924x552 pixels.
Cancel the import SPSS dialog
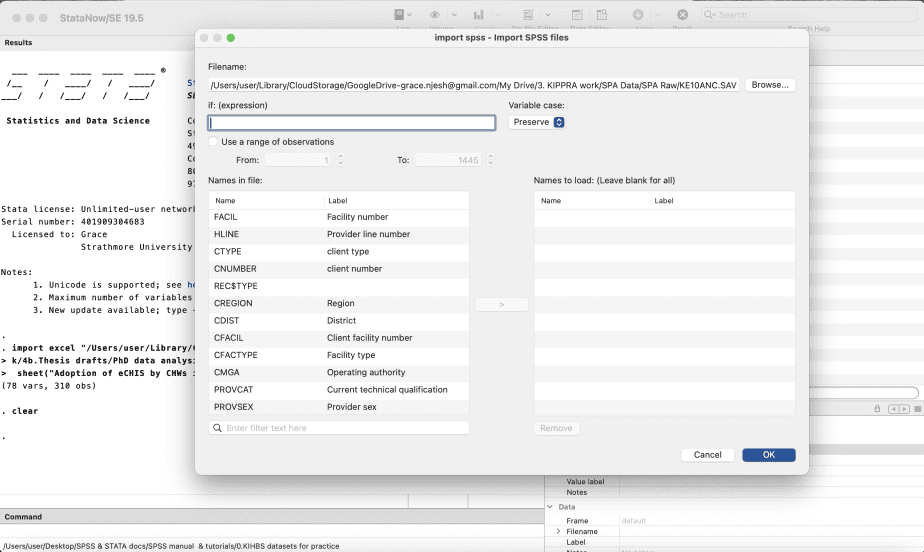707,455
